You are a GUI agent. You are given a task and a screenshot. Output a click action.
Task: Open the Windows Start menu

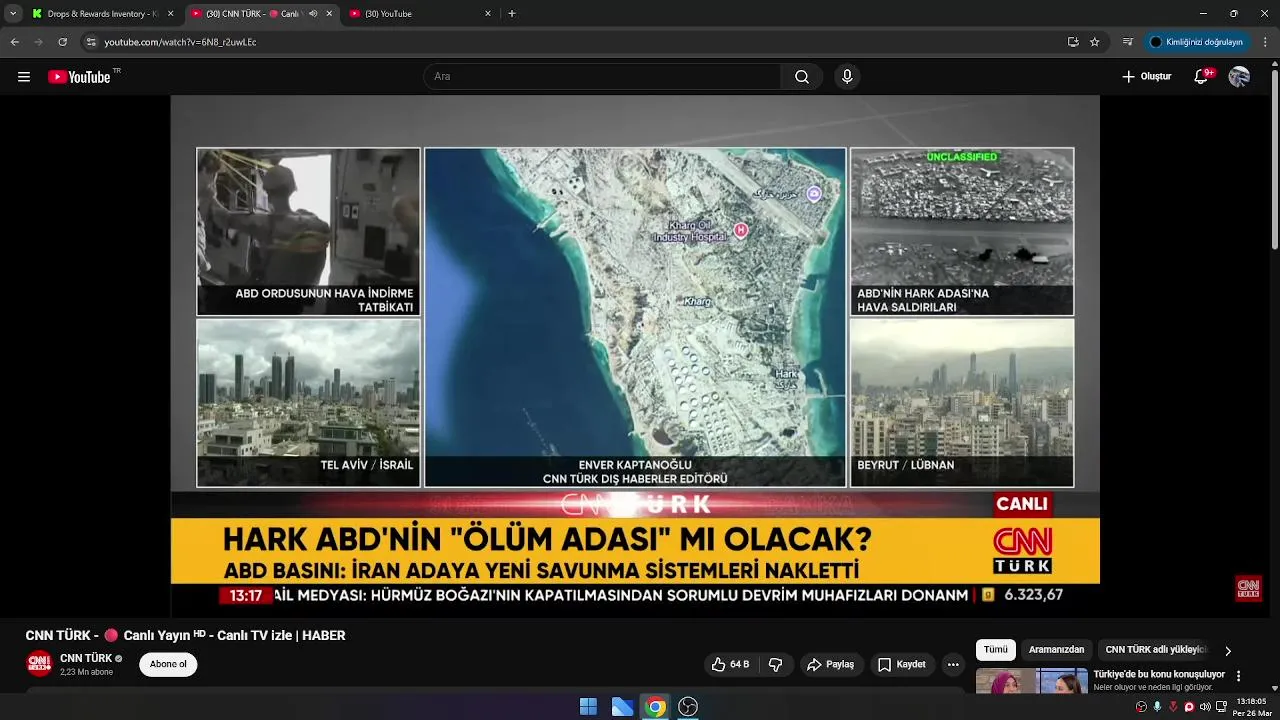tap(588, 707)
